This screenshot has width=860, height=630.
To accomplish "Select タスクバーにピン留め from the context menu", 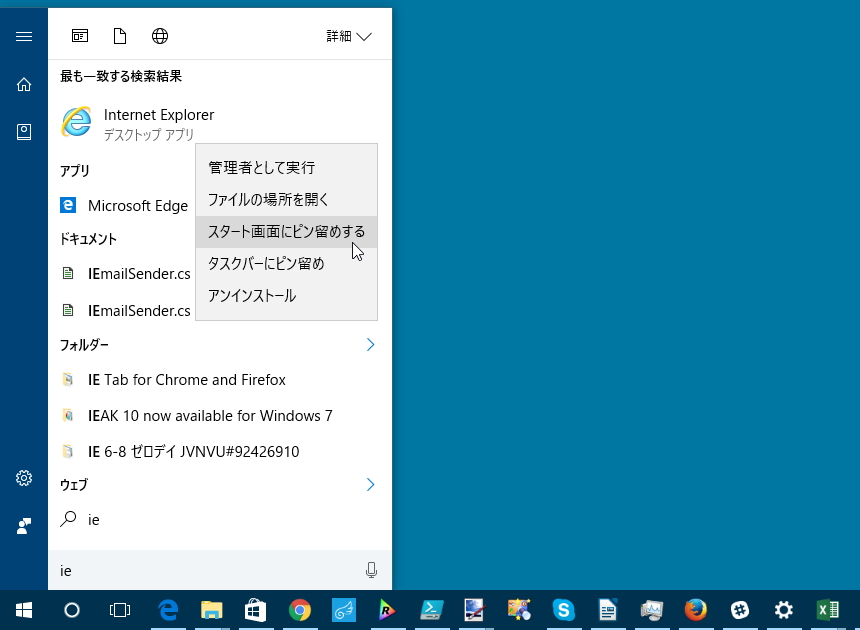I will [264, 263].
